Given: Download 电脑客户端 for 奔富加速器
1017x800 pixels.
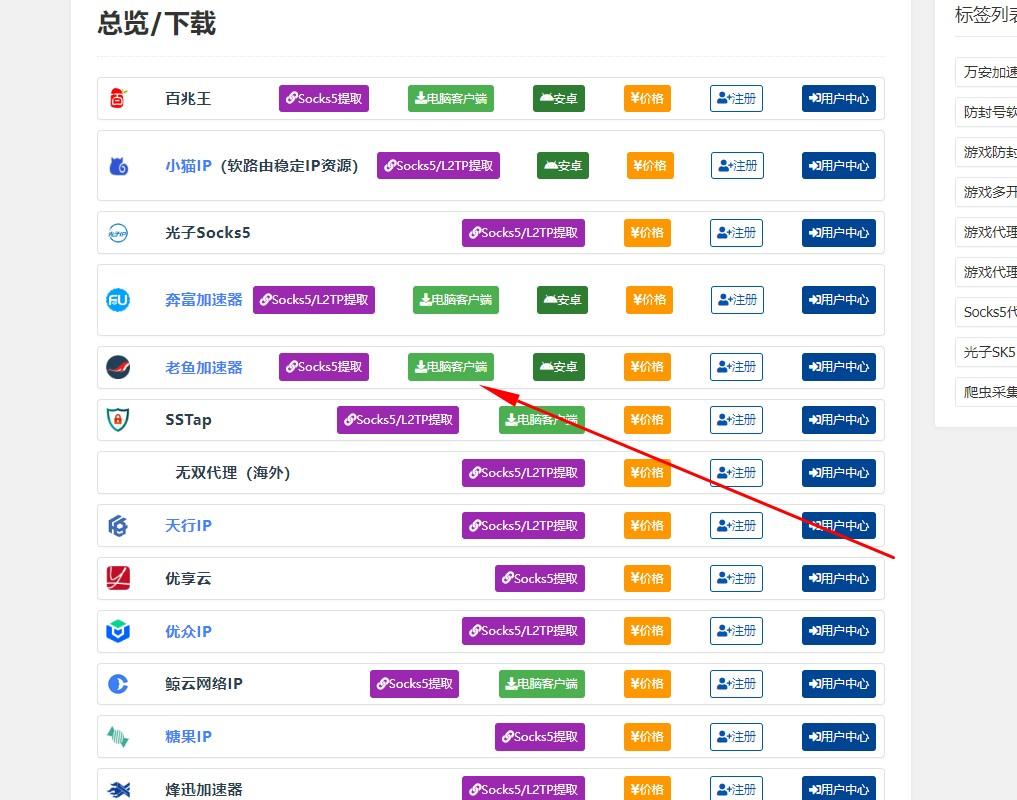Looking at the screenshot, I should pos(456,300).
